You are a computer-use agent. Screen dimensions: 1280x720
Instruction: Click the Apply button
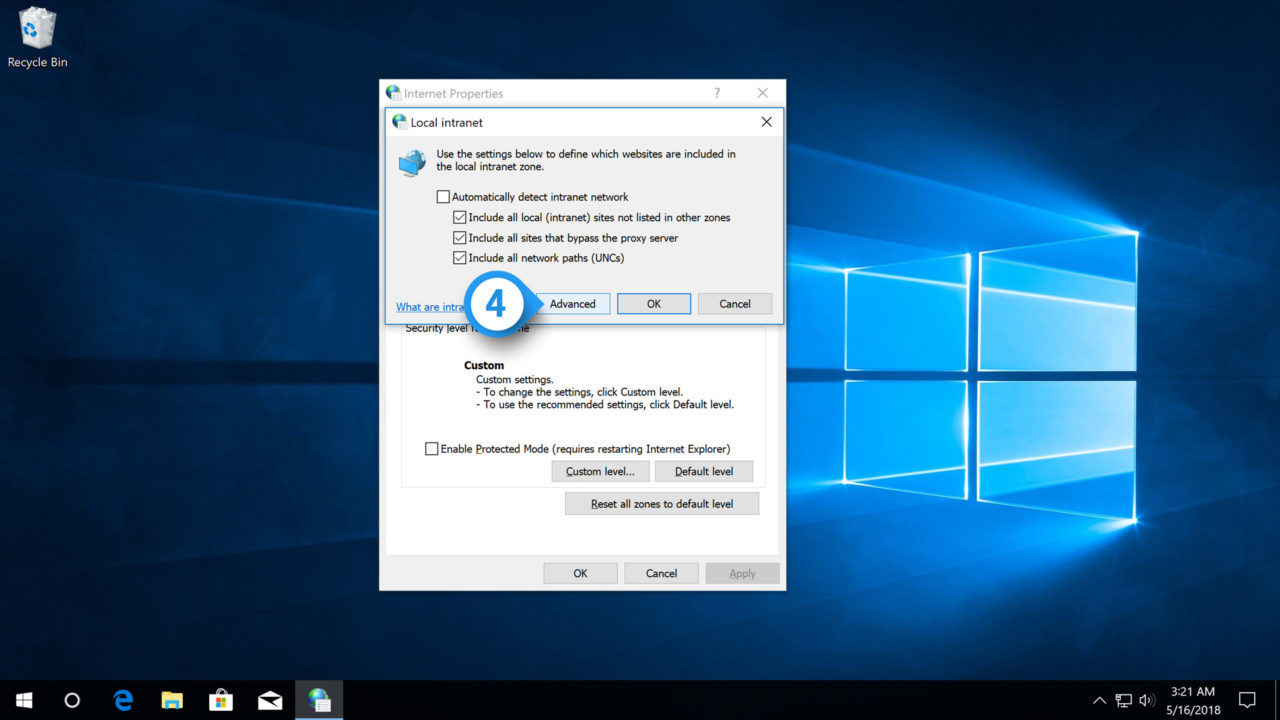coord(742,573)
